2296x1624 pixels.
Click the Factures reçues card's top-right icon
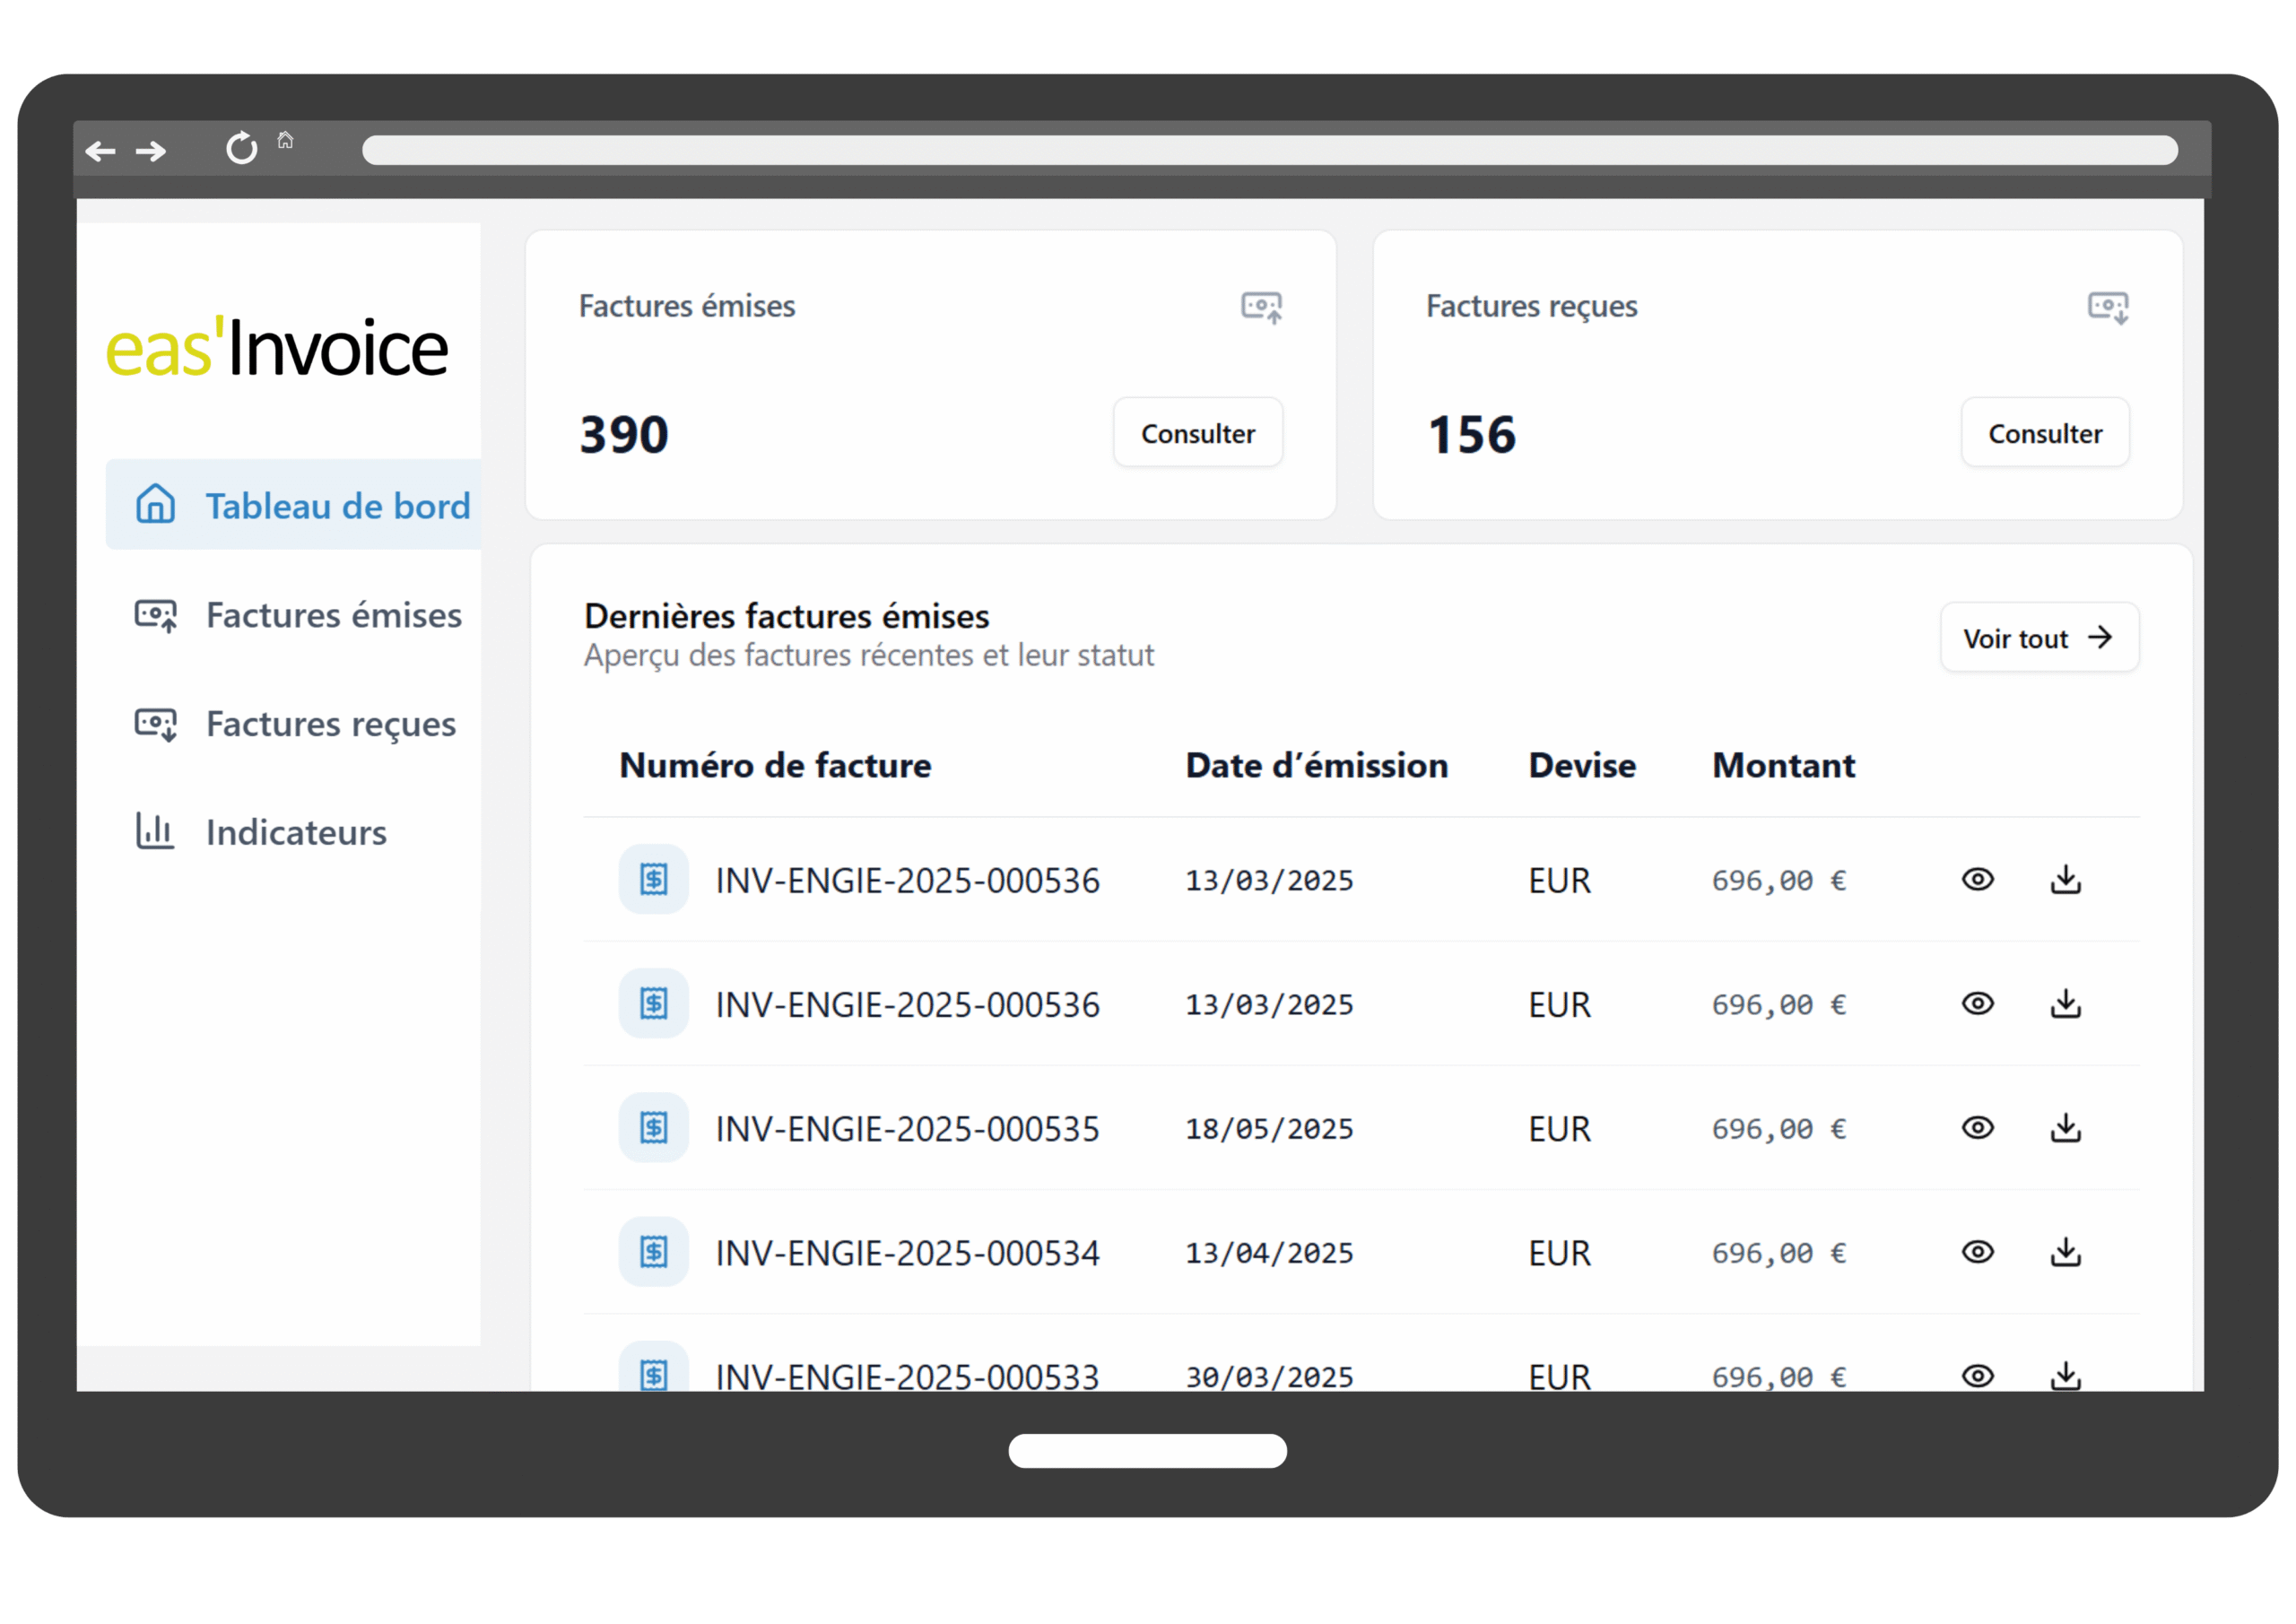[x=2107, y=307]
